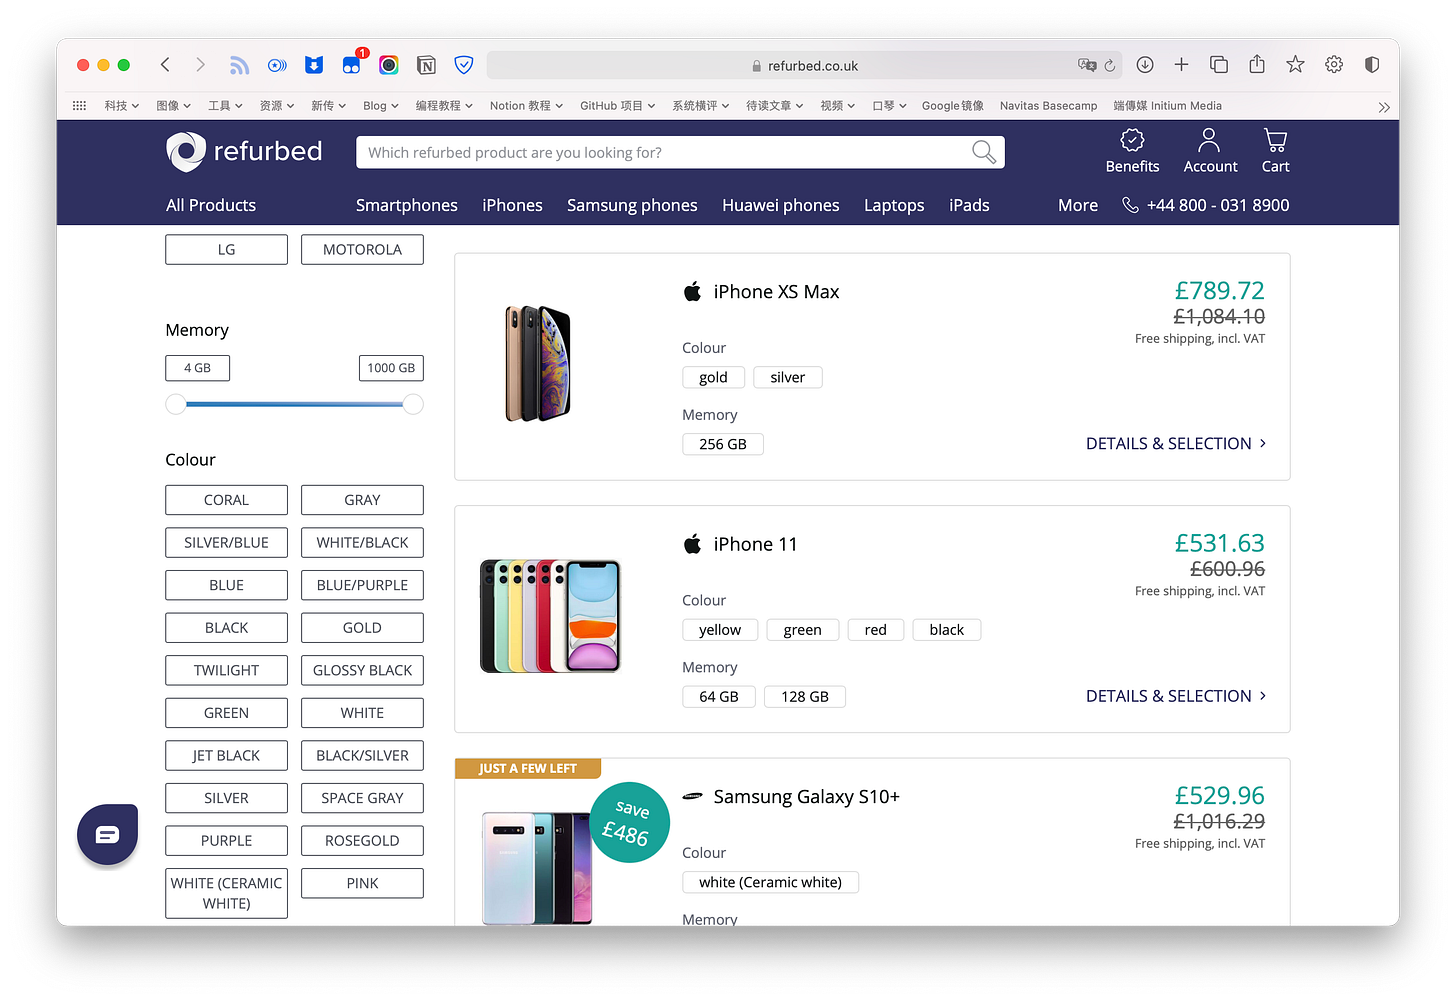Screen dimensions: 1456x1001
Task: Open the shopping Cart icon
Action: pos(1275,140)
